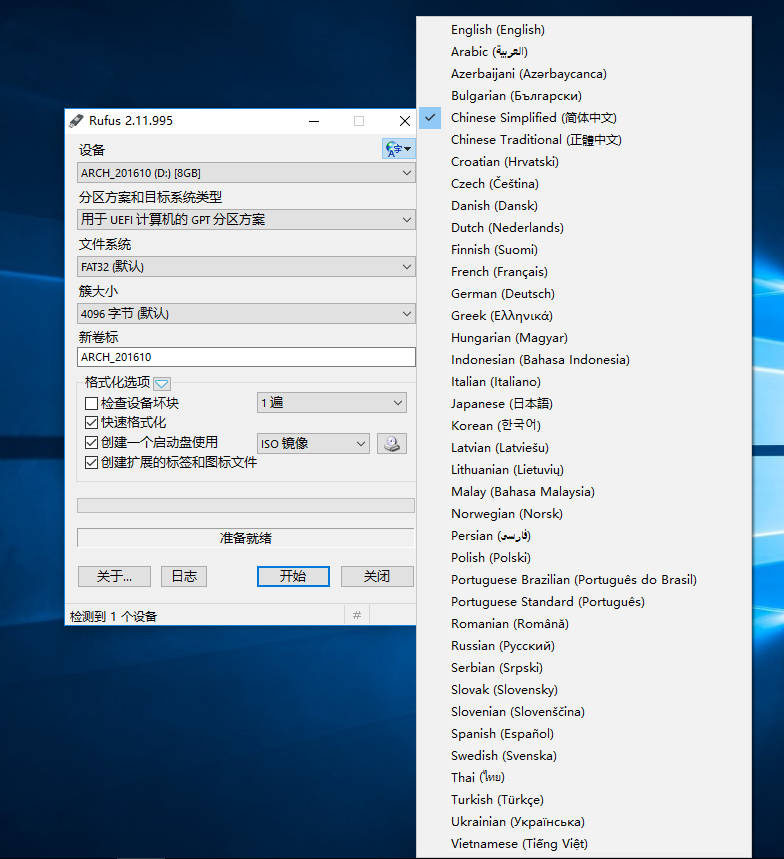This screenshot has width=784, height=859.
Task: Toggle 快速格式化 checkbox
Action: pos(91,423)
